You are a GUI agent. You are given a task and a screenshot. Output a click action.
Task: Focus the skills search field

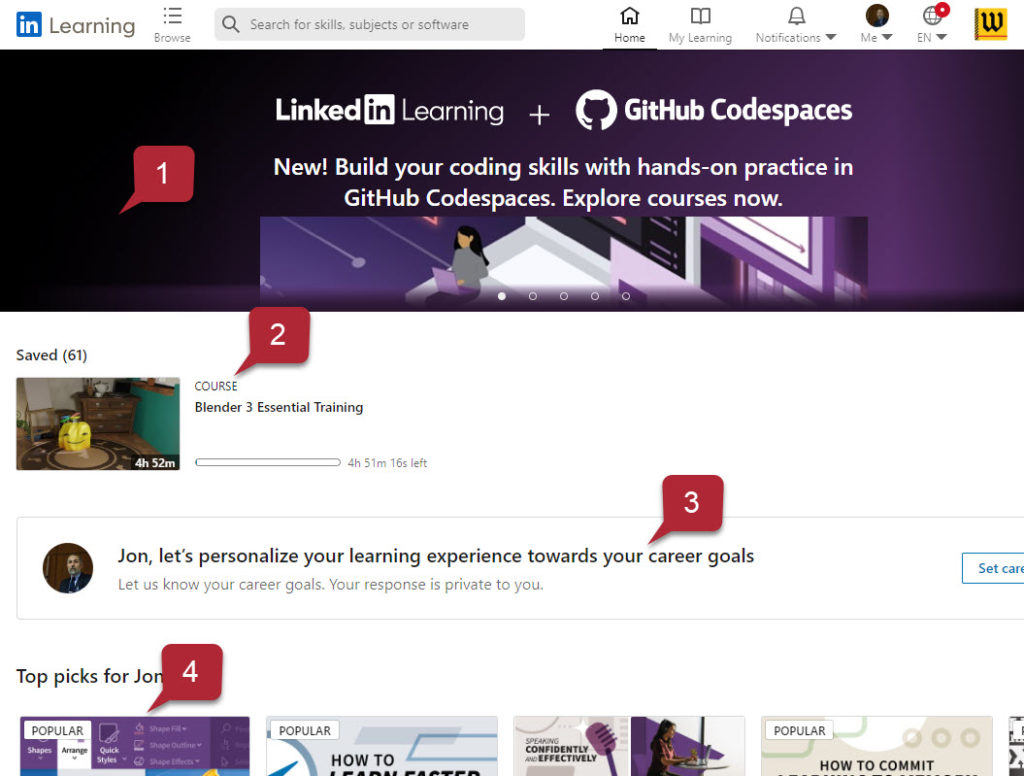[x=370, y=24]
